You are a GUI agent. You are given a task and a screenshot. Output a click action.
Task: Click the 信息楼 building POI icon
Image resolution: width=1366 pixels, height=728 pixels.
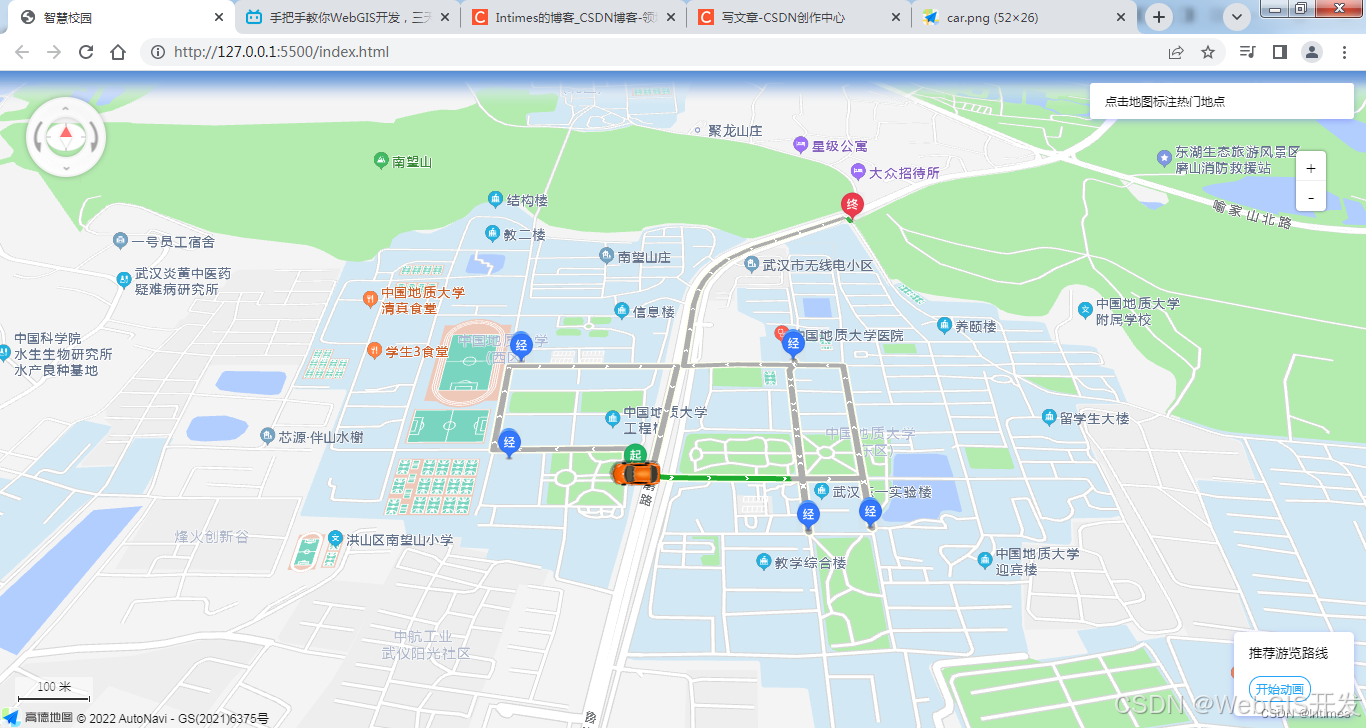point(622,311)
